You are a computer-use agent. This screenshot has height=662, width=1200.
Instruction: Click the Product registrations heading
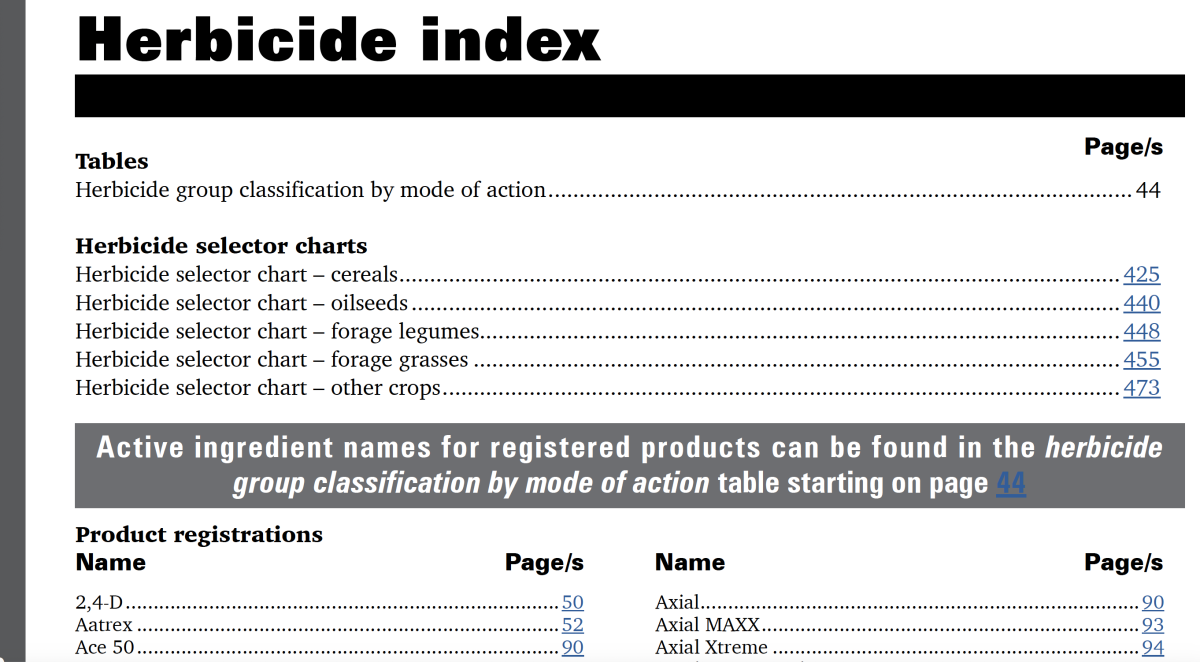[x=199, y=535]
